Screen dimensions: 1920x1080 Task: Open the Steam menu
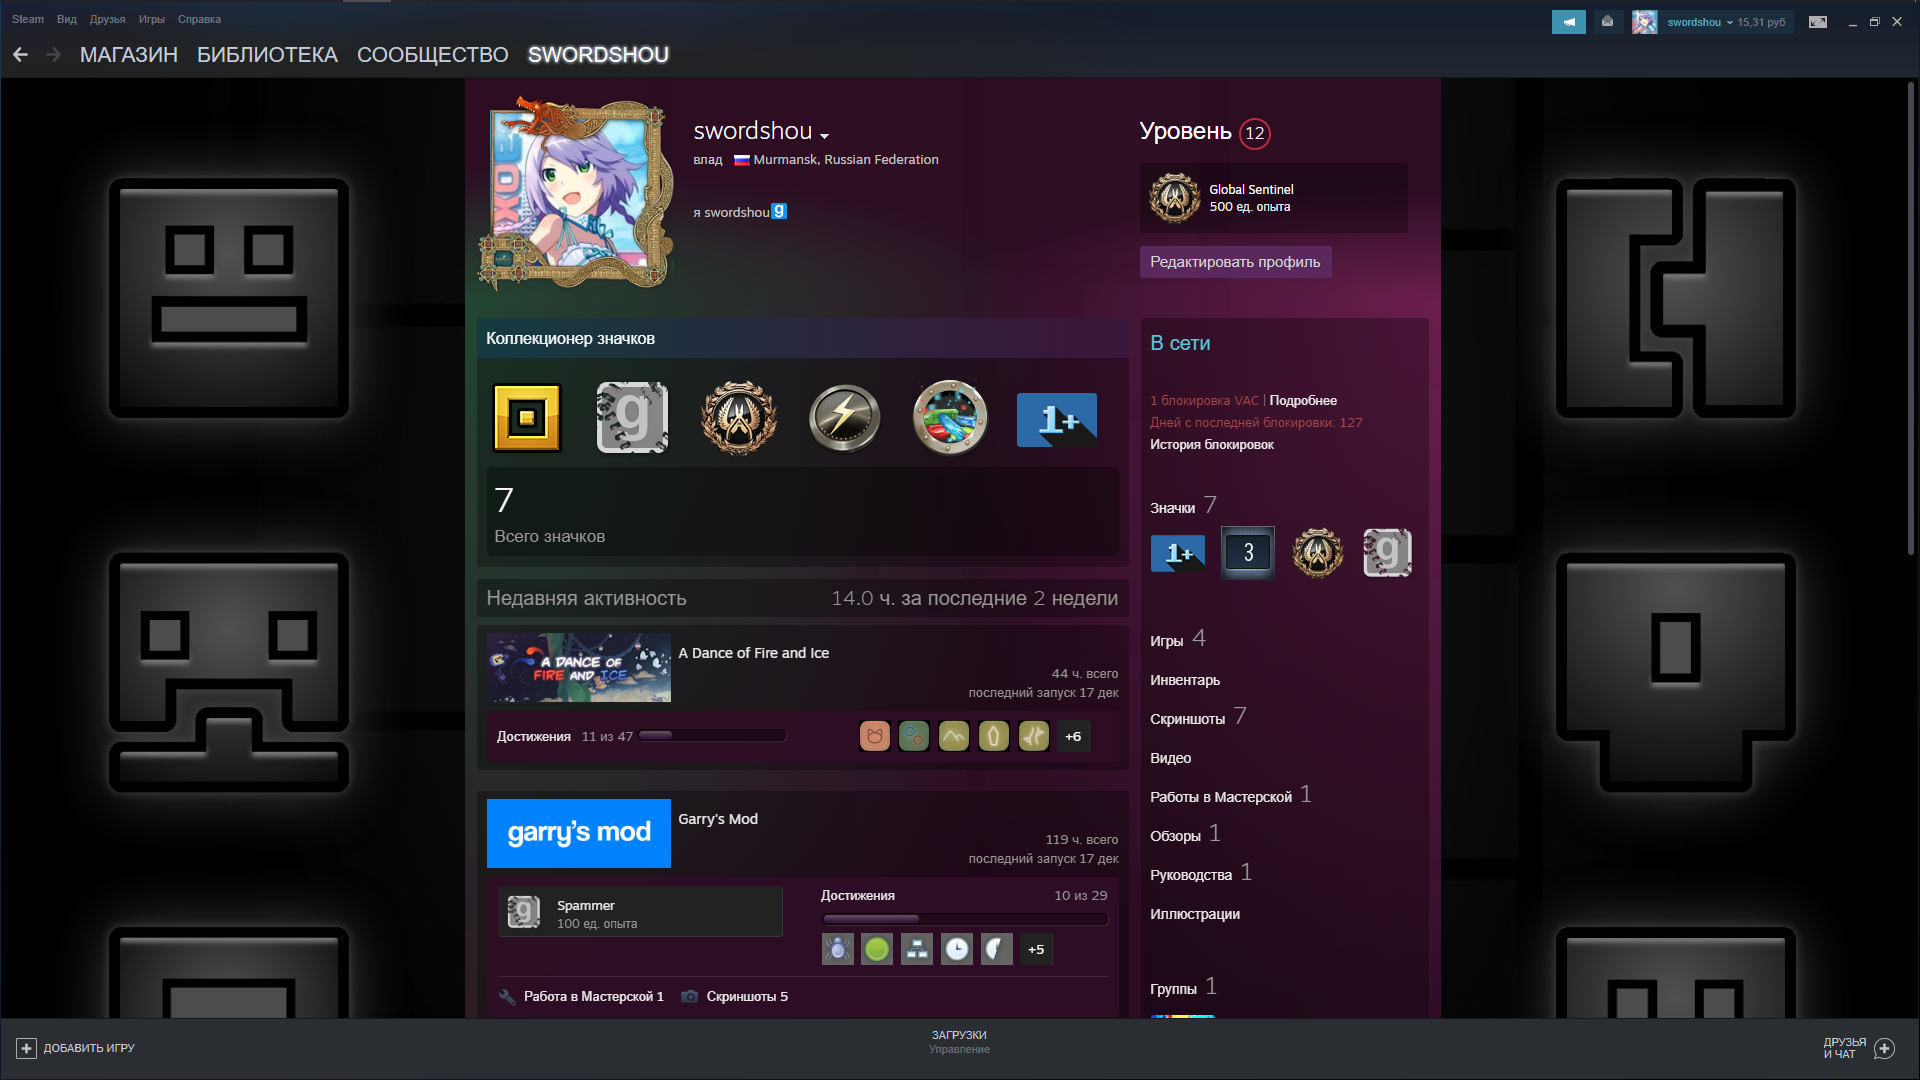point(28,19)
